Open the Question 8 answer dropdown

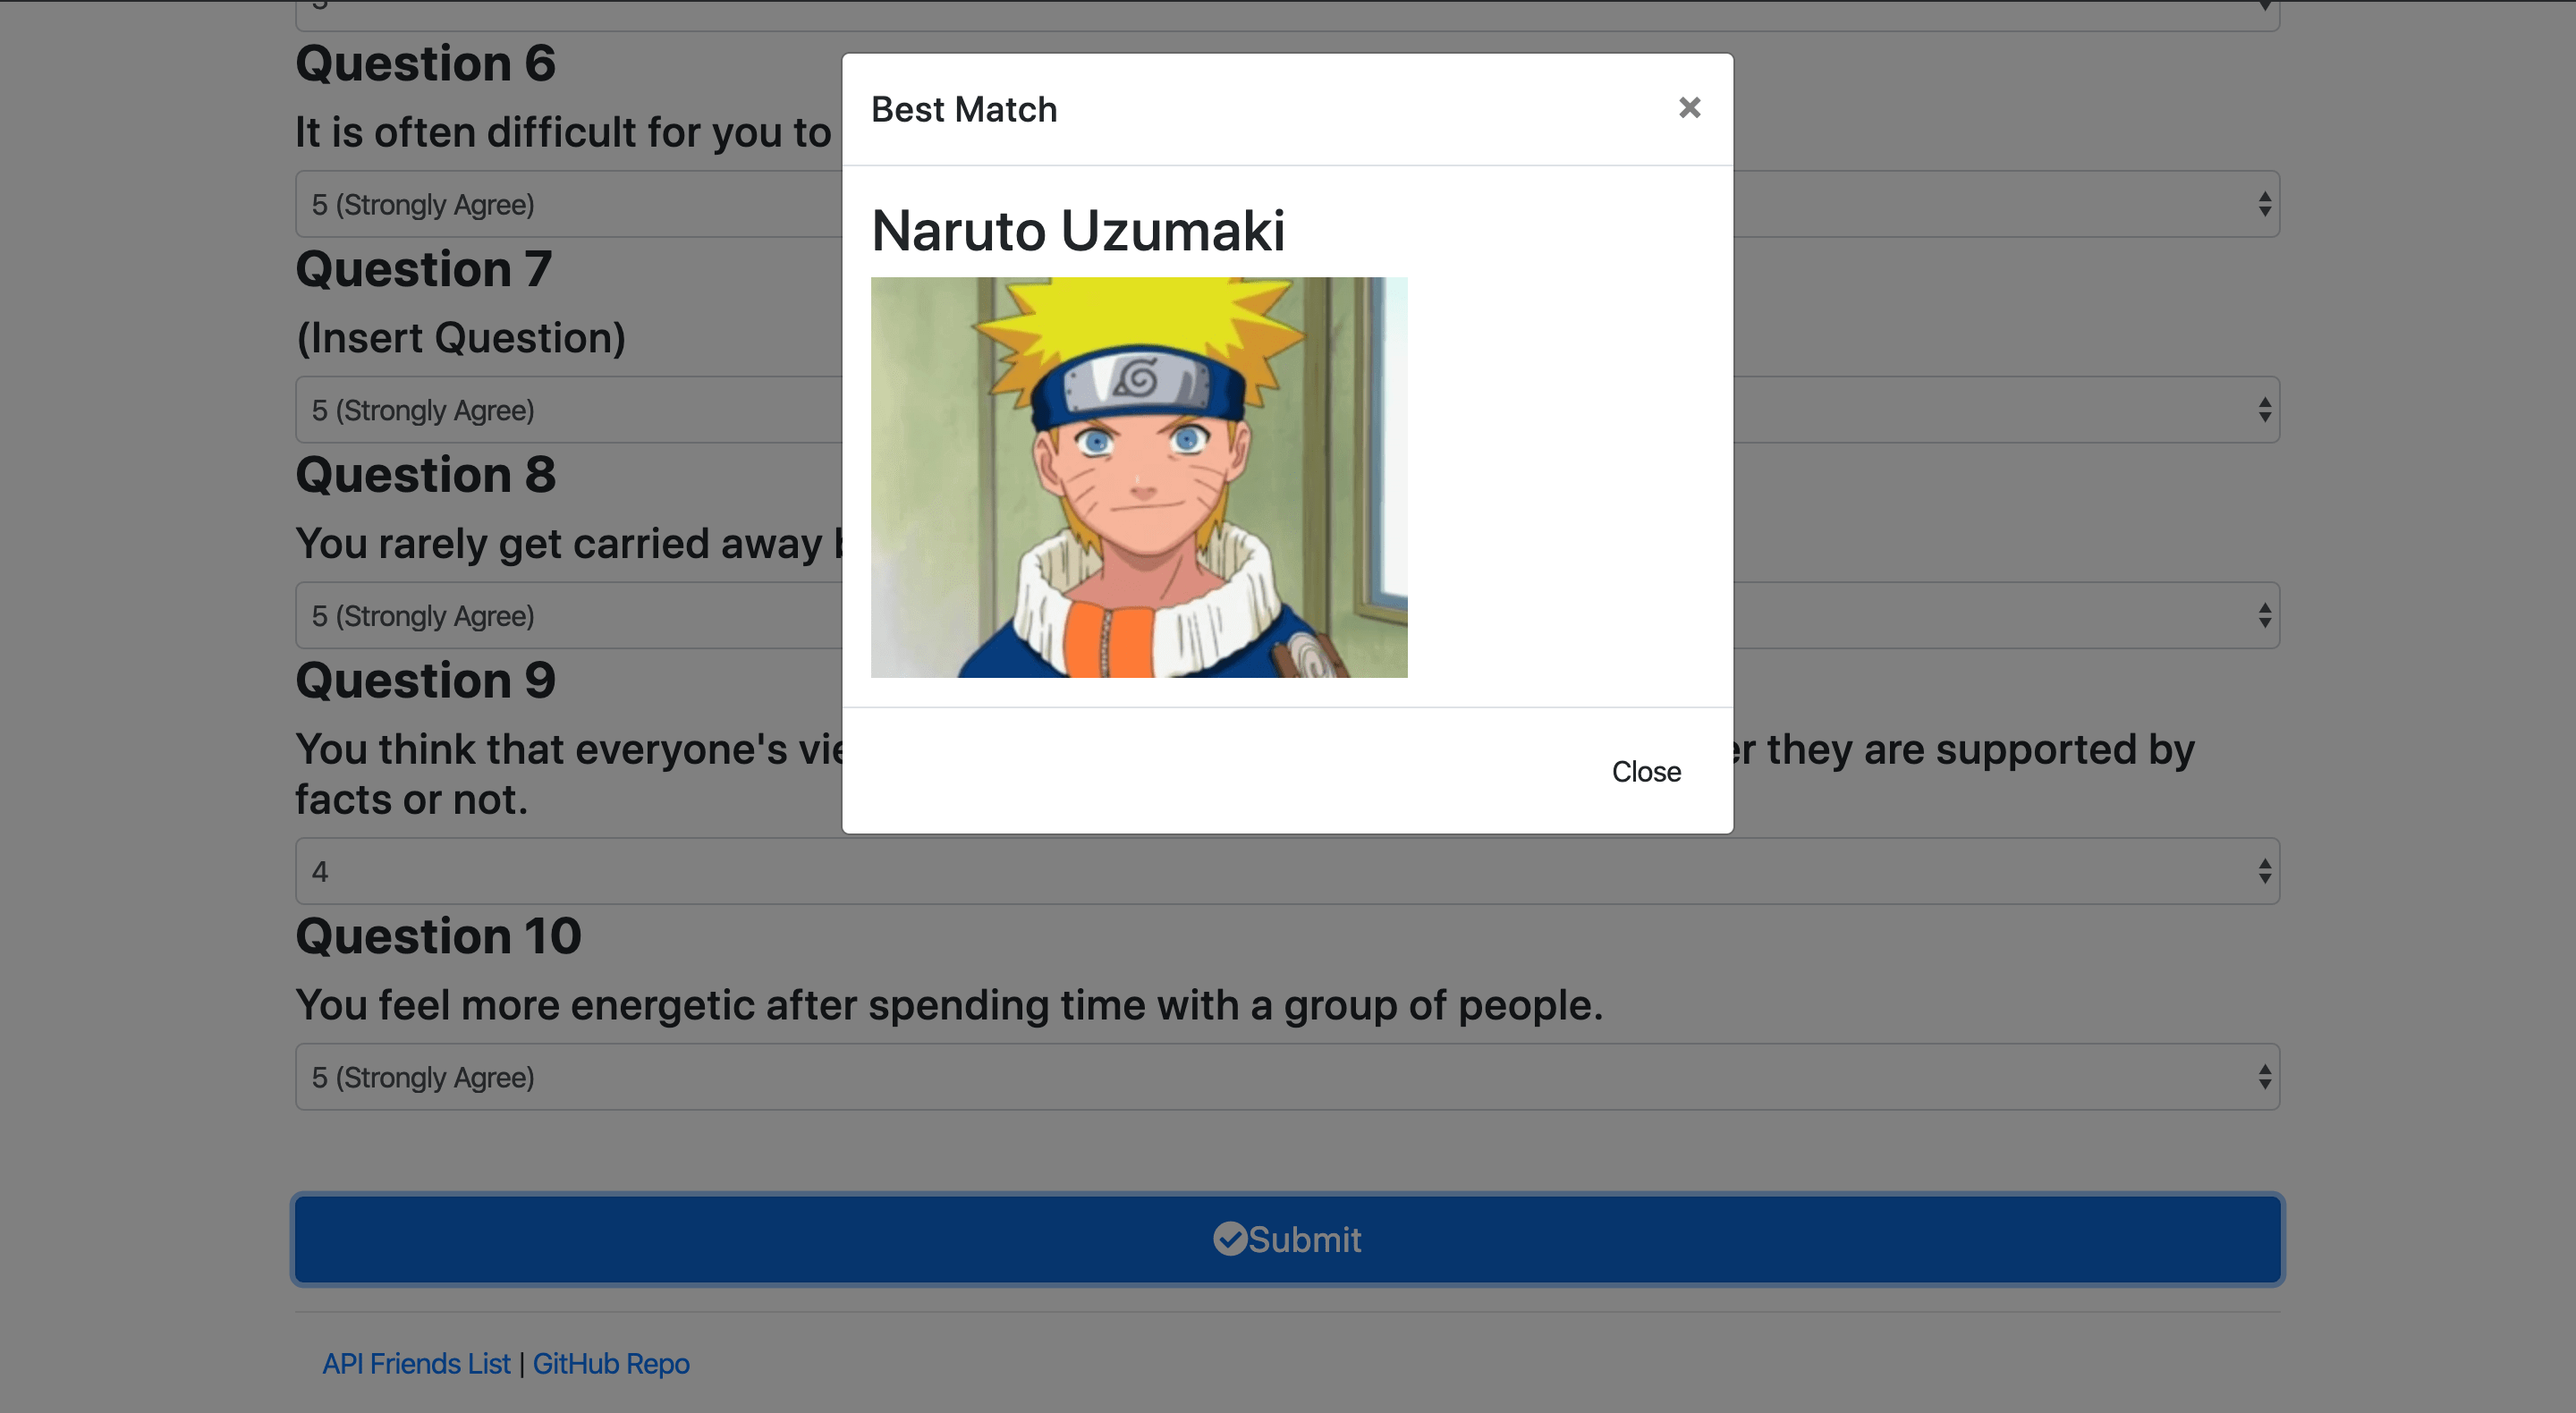(x=1287, y=615)
